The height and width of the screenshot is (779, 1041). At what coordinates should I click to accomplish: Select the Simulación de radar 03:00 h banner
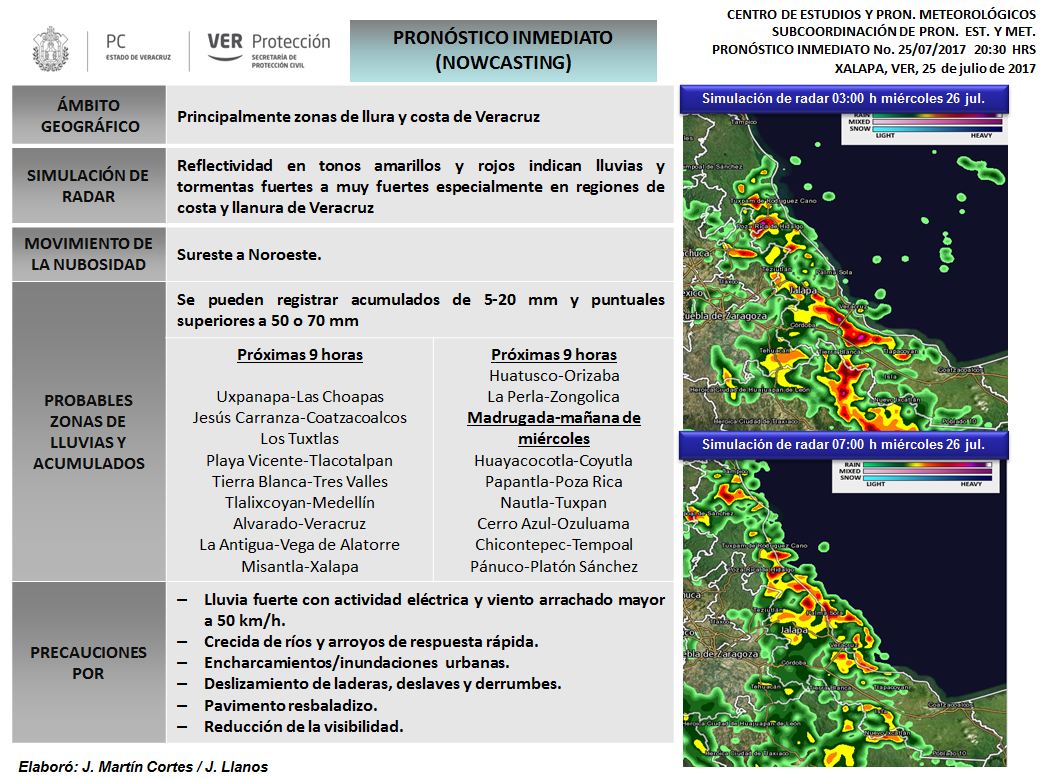[845, 97]
